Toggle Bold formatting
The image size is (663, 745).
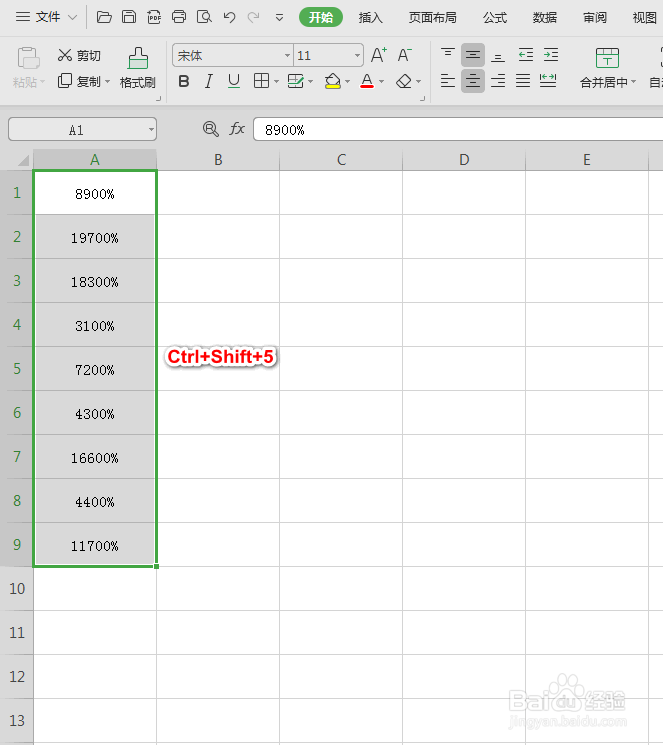click(x=183, y=81)
